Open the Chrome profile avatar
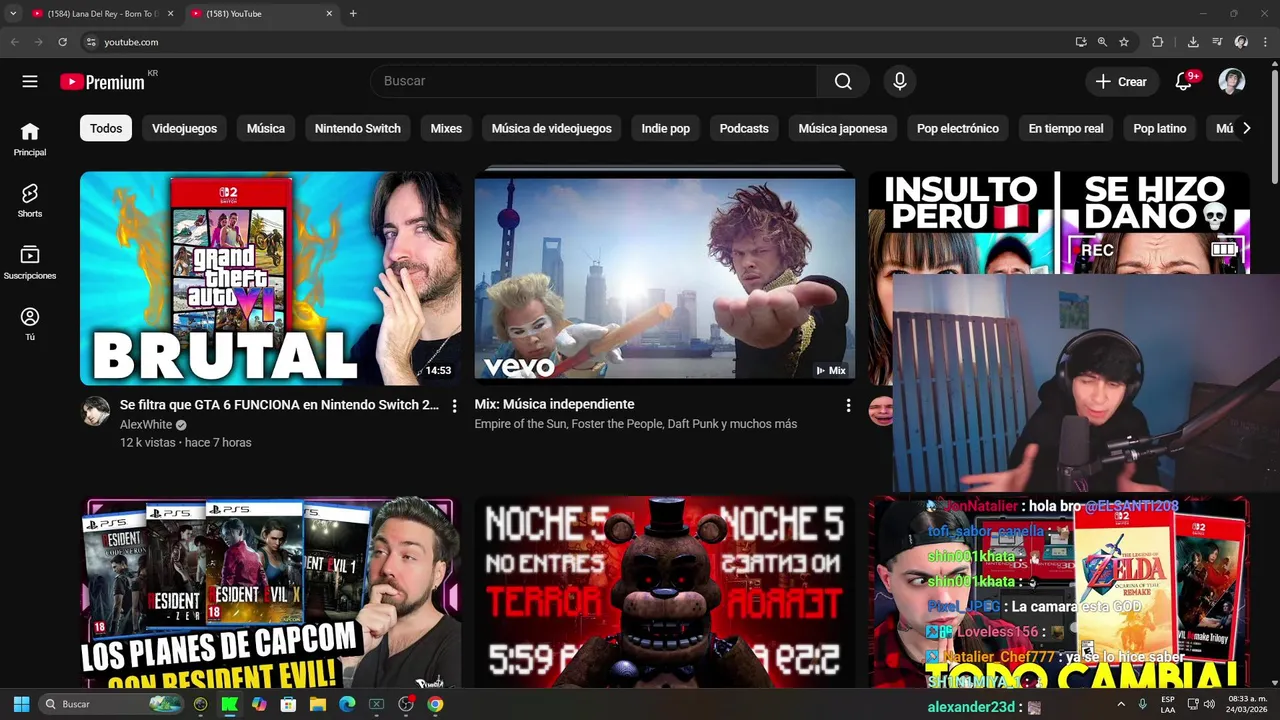This screenshot has height=720, width=1280. click(1241, 42)
